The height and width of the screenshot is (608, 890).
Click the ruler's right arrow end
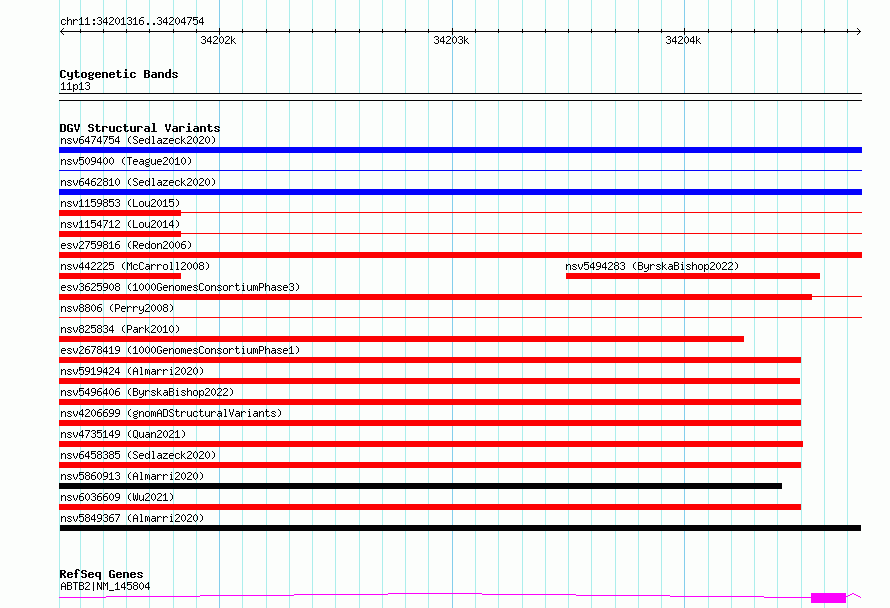pos(858,31)
